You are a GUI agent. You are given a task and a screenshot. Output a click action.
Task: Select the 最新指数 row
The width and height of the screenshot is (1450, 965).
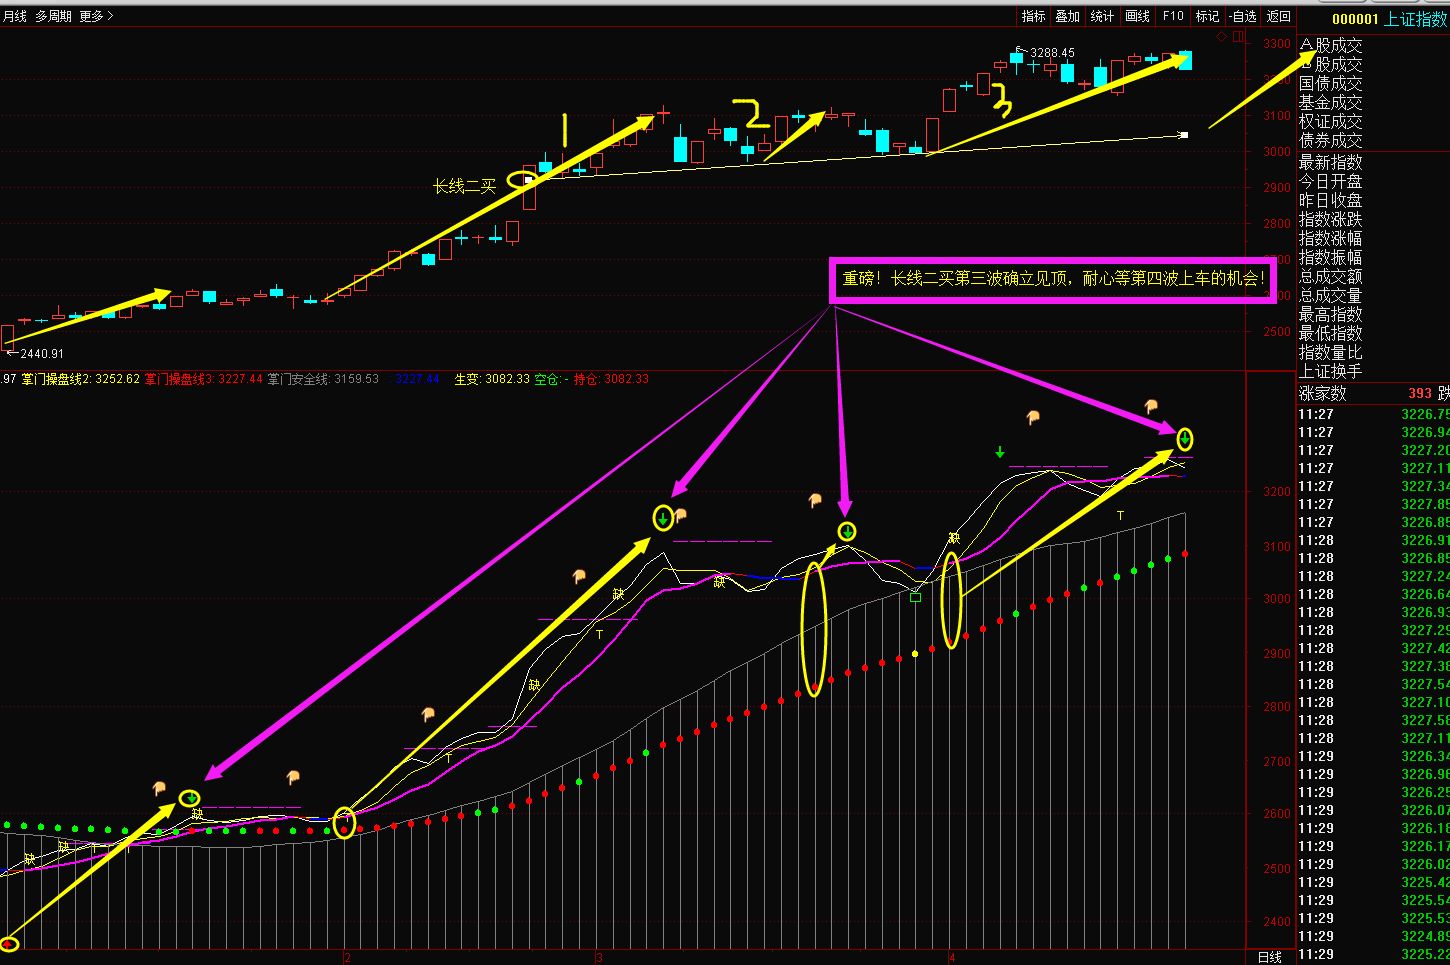(x=1330, y=162)
